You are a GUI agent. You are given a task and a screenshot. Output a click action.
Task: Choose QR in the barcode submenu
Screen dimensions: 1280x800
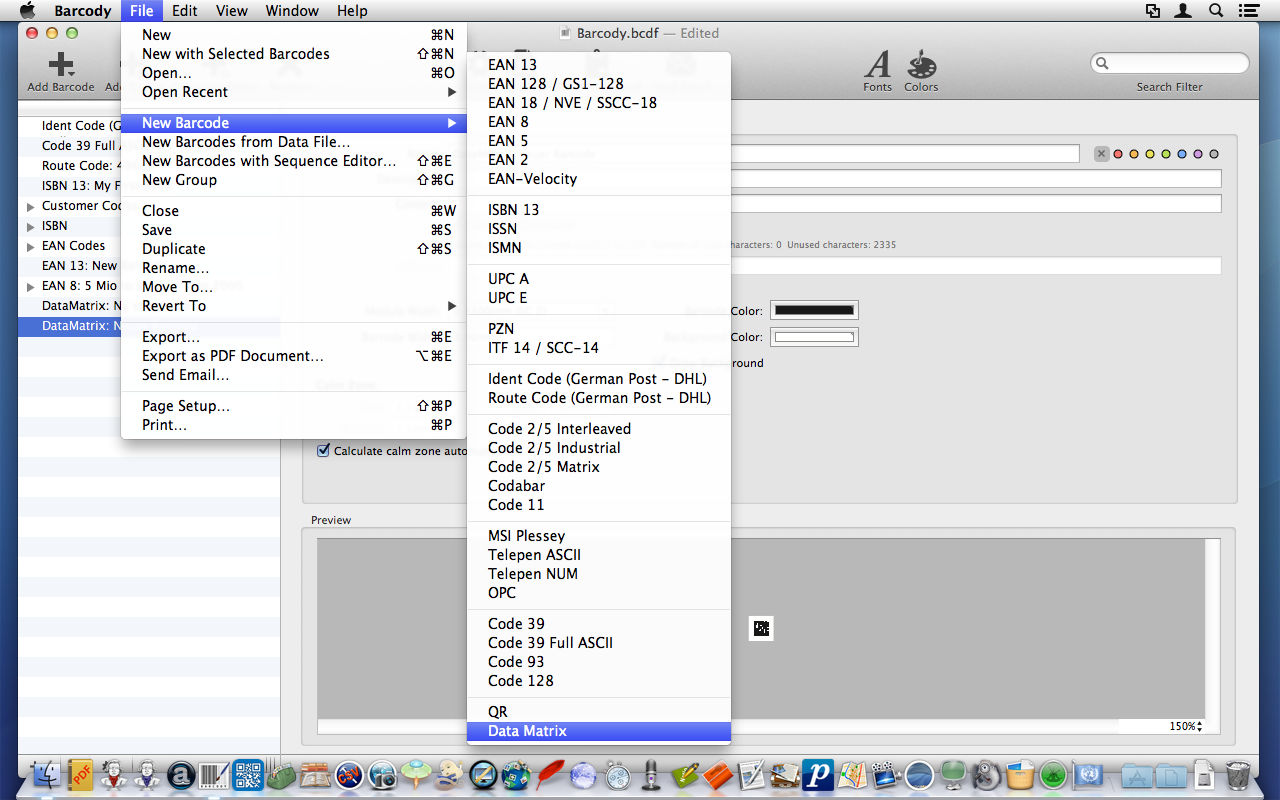[599, 712]
